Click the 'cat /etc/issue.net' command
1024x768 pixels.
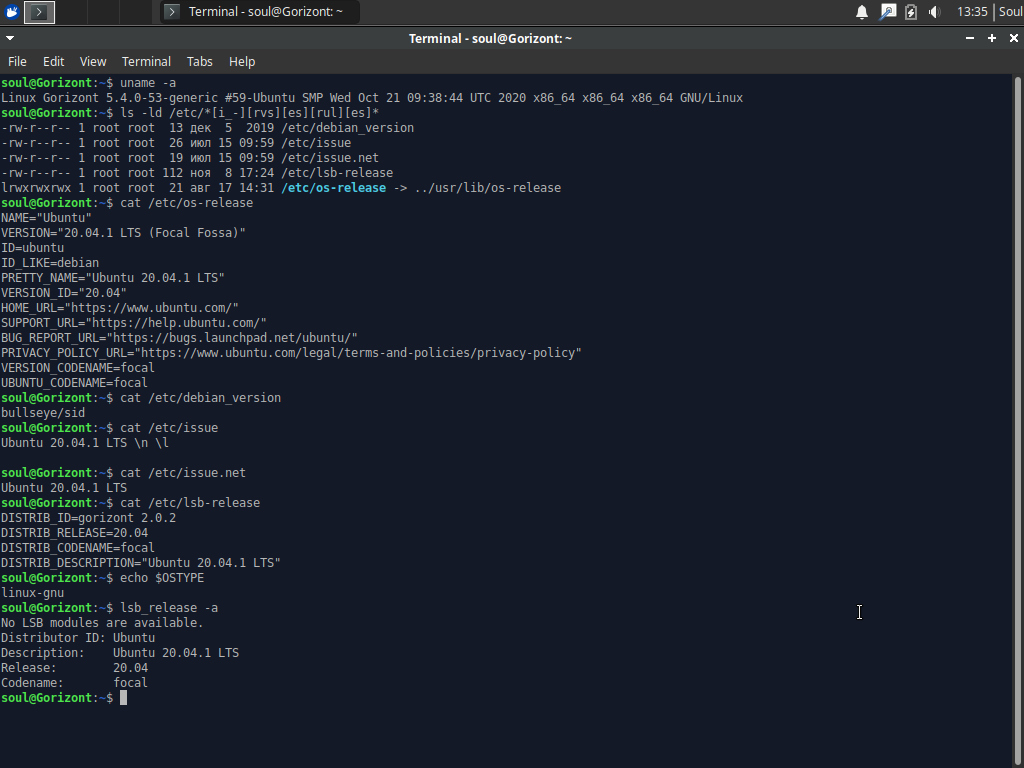click(183, 473)
